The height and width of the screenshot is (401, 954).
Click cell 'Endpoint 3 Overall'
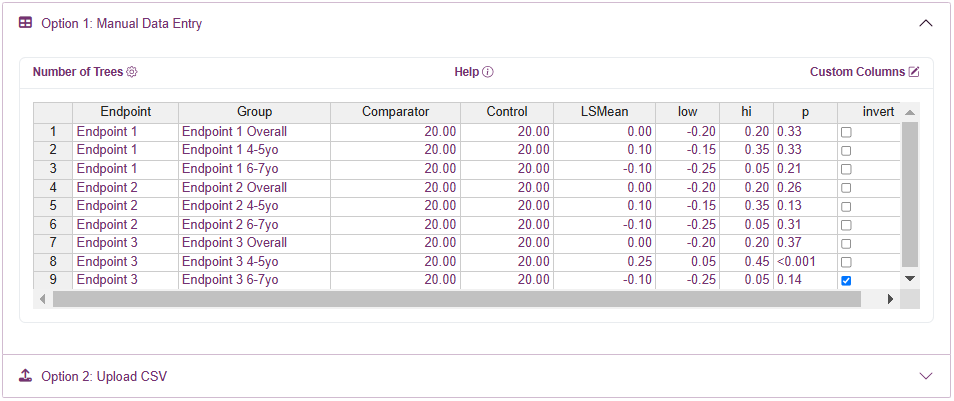click(254, 243)
